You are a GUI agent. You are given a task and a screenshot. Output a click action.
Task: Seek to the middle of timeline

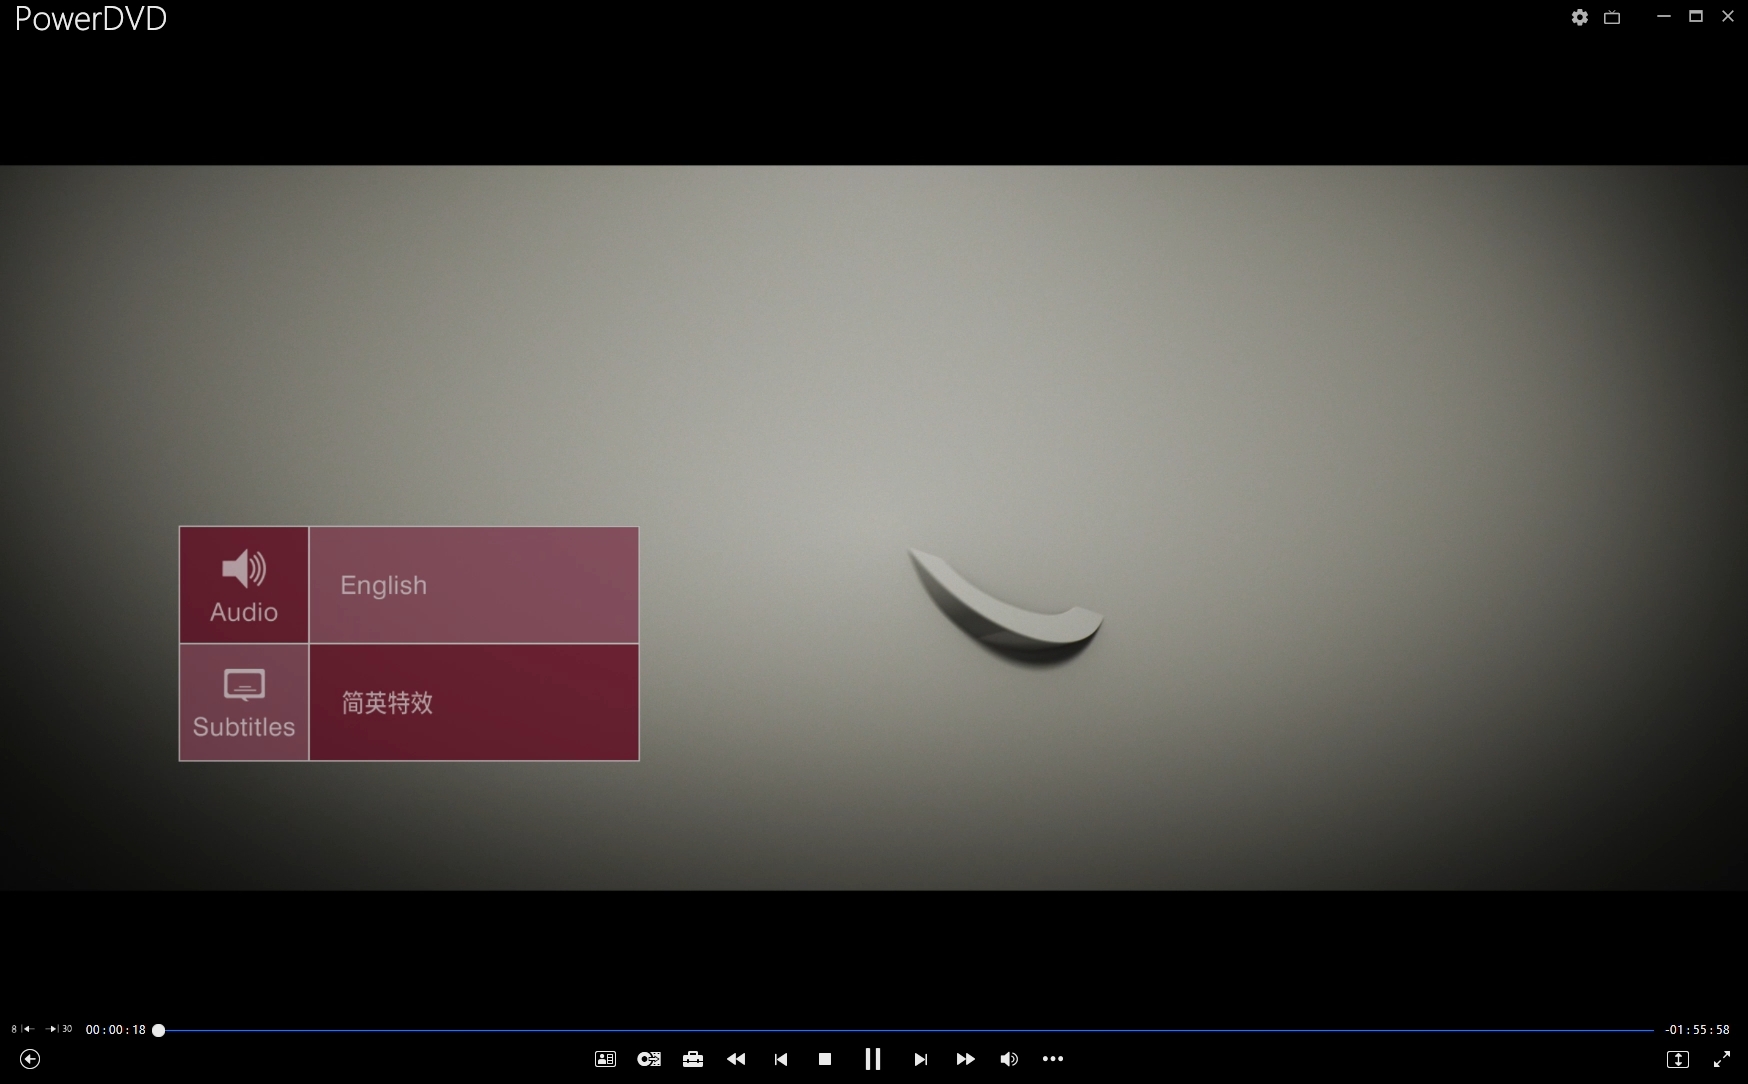coord(906,1030)
